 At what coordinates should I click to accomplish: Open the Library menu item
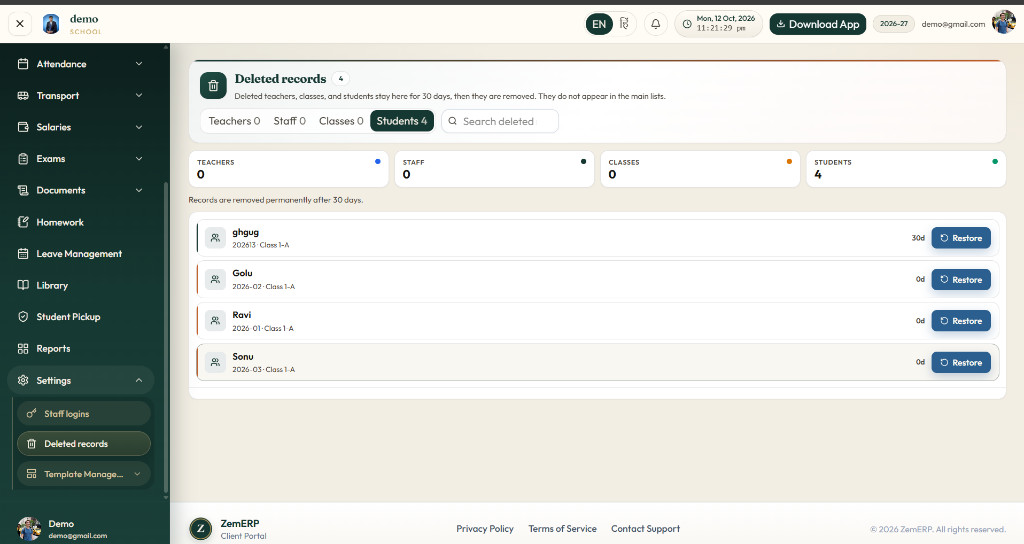coord(81,285)
